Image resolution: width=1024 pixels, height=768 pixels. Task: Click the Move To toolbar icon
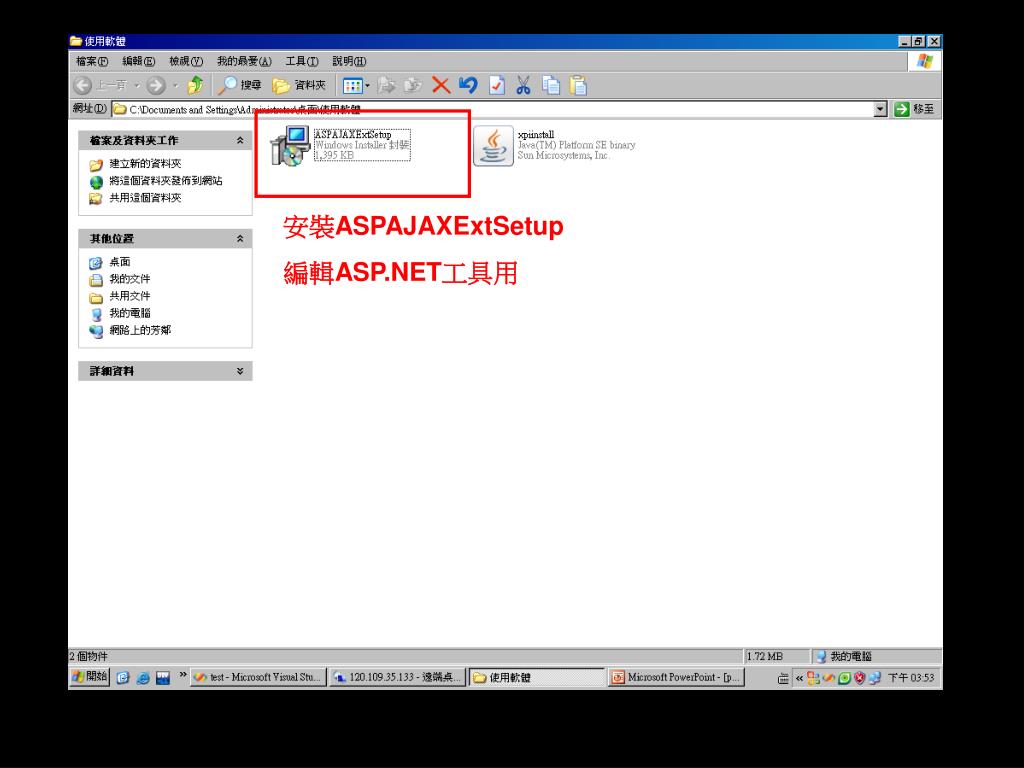pos(387,85)
